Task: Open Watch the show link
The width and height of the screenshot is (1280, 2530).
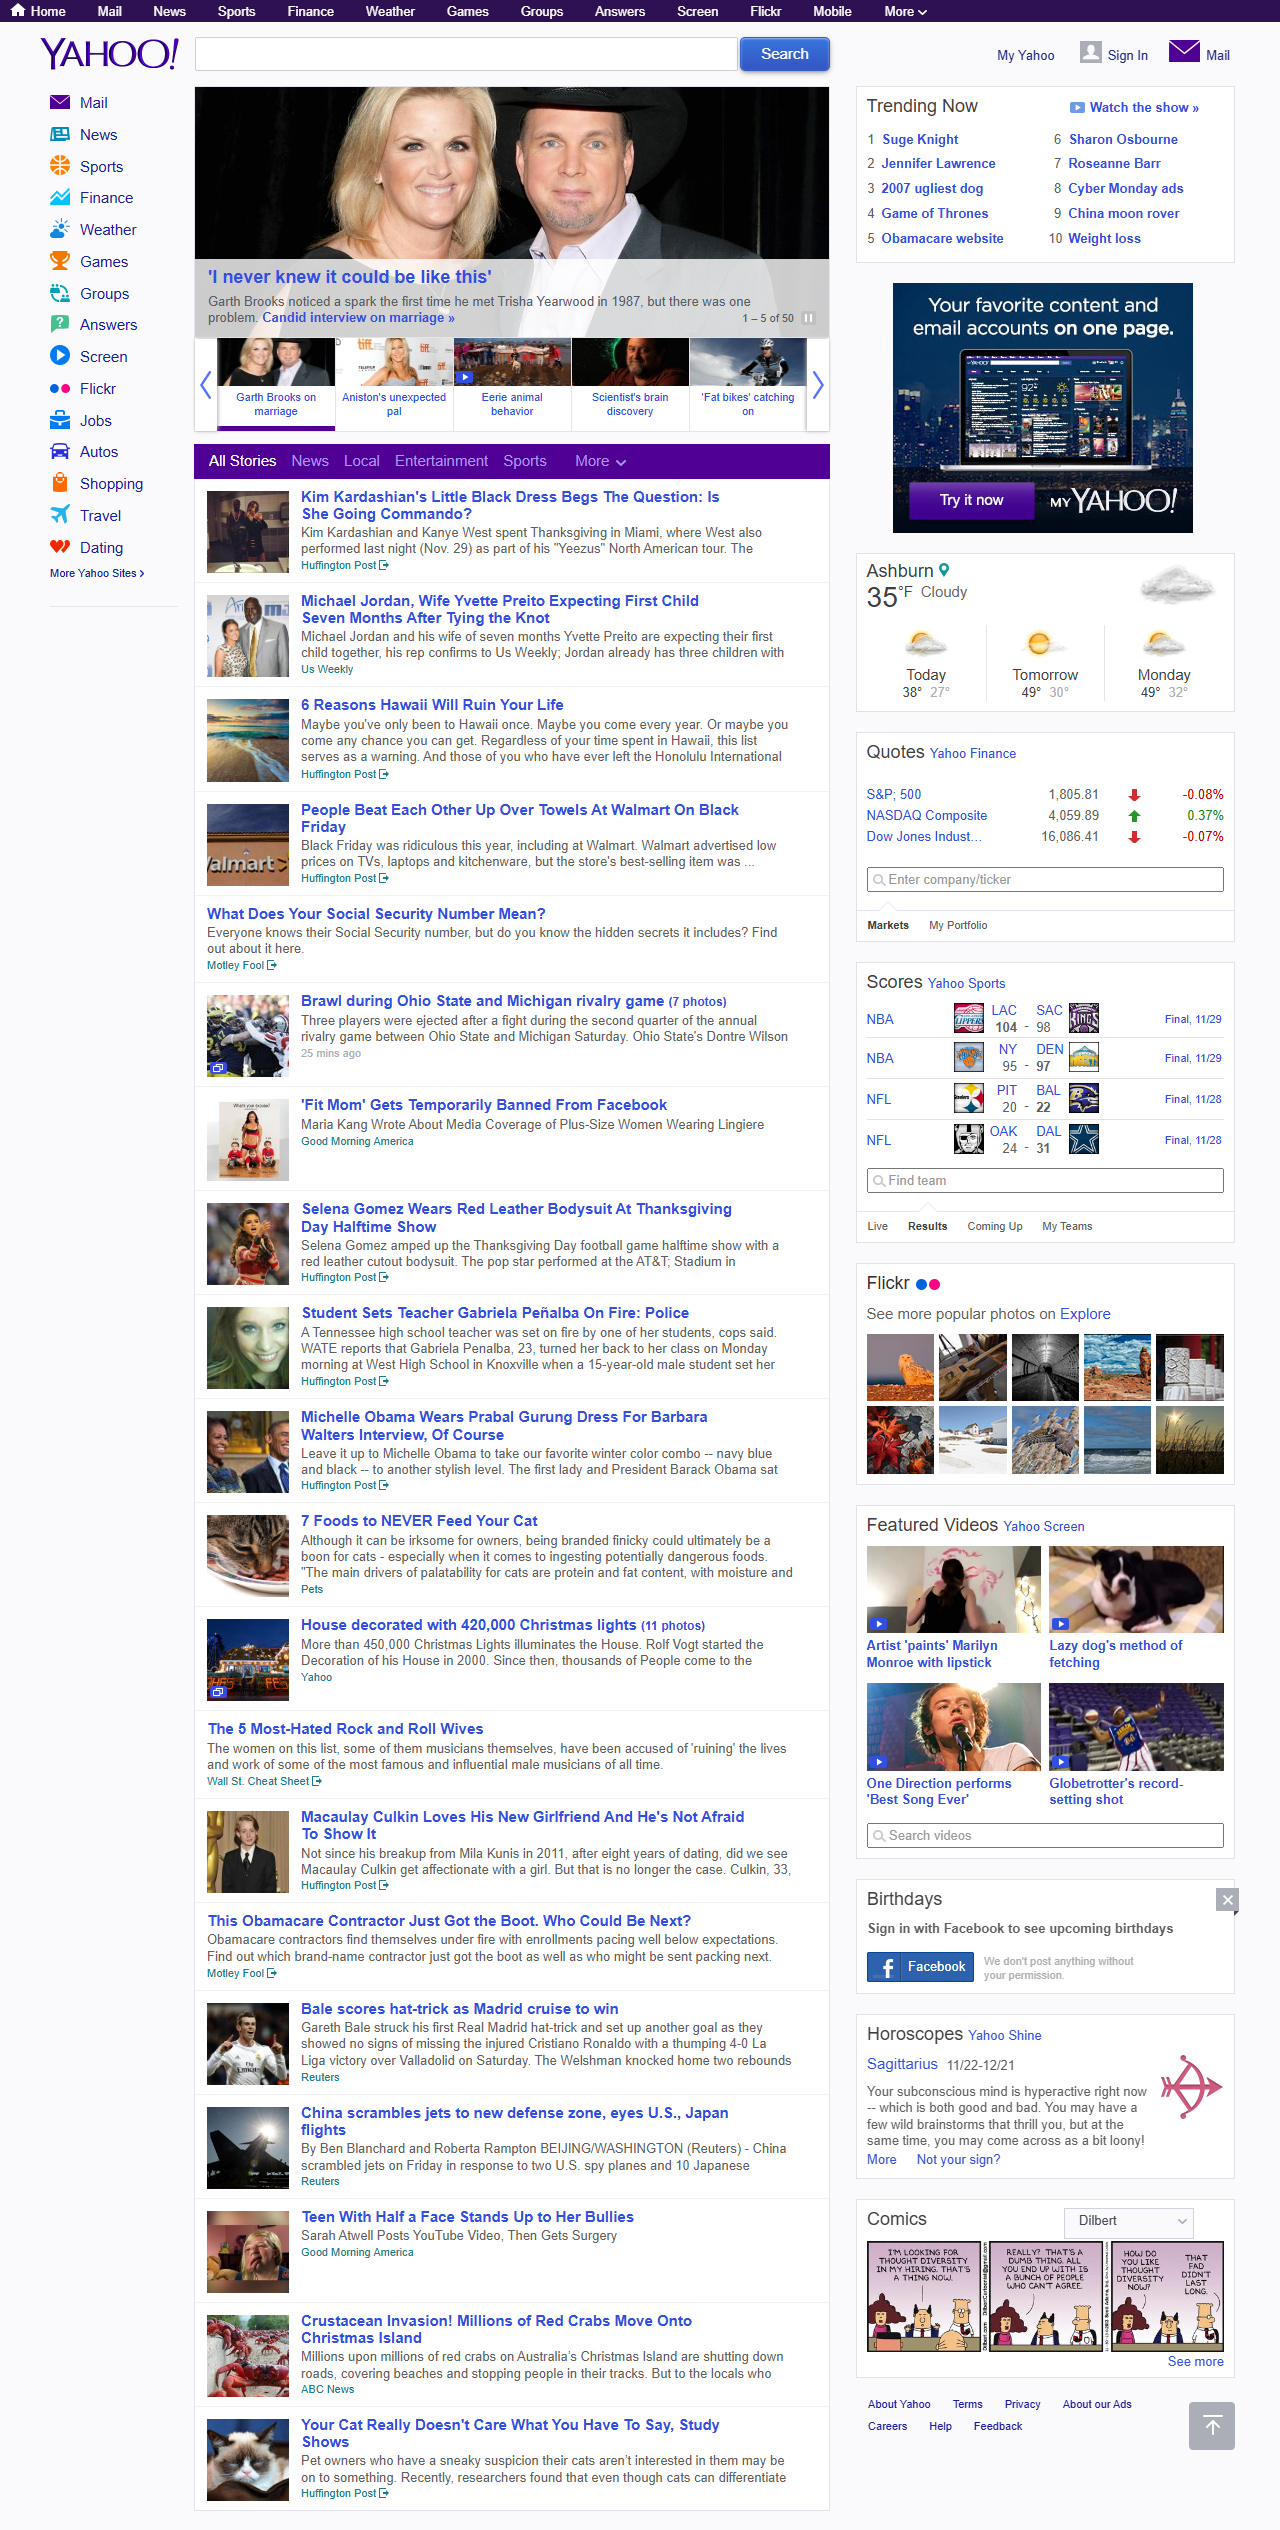Action: click(x=1143, y=107)
